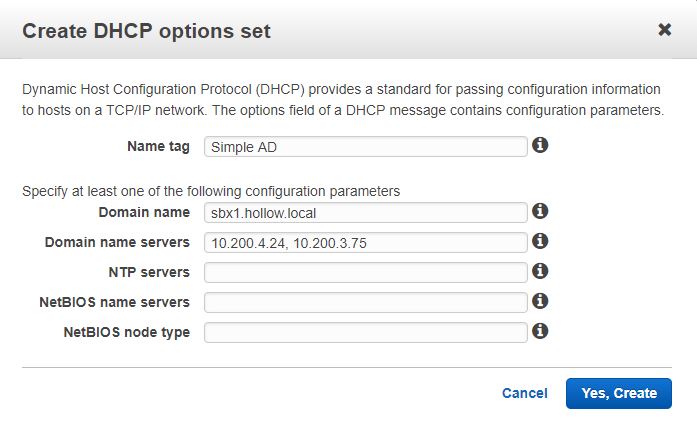This screenshot has height=423, width=697.
Task: Click the 'Domain name servers' label text
Action: pyautogui.click(x=117, y=243)
